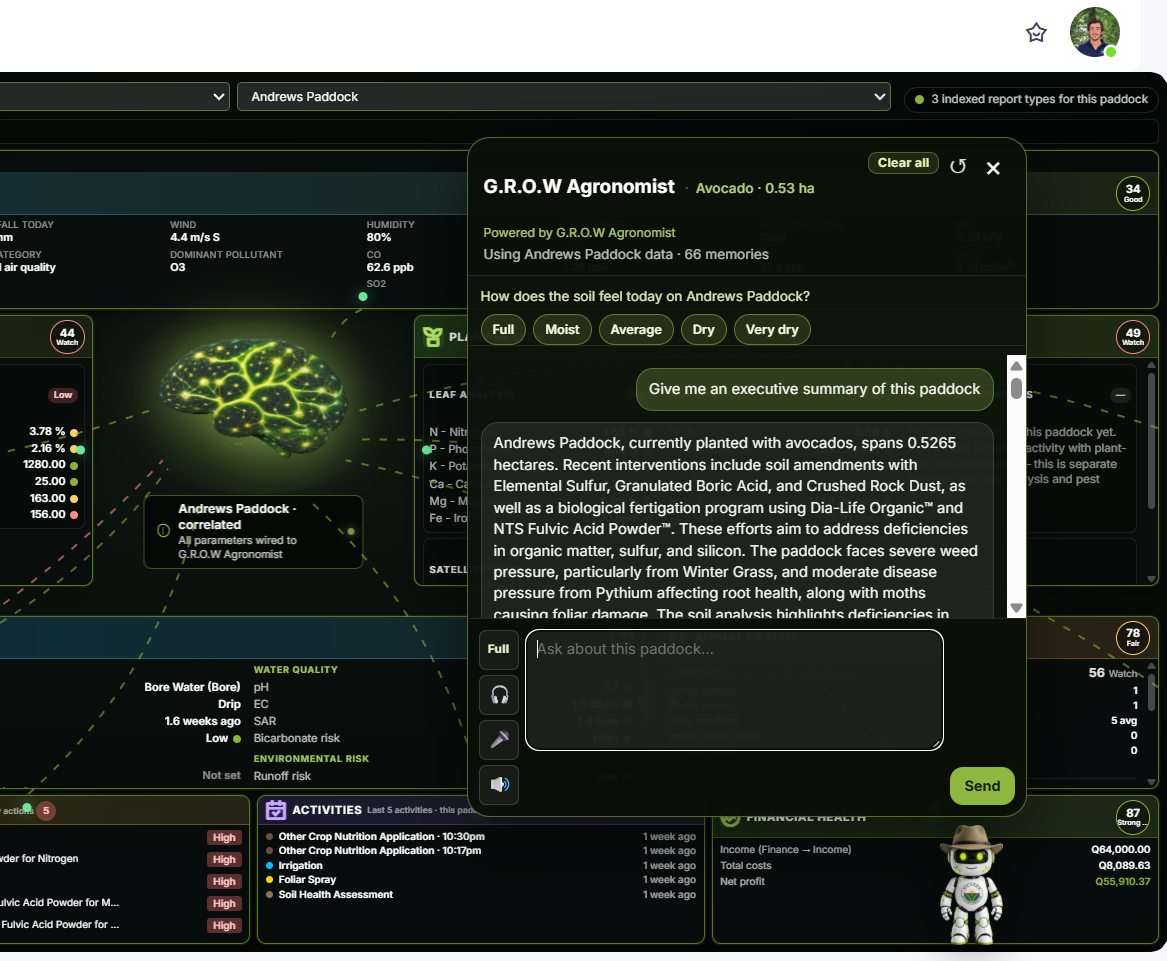This screenshot has height=961, width=1167.
Task: Click the 44 Watch score badge
Action: (x=67, y=337)
